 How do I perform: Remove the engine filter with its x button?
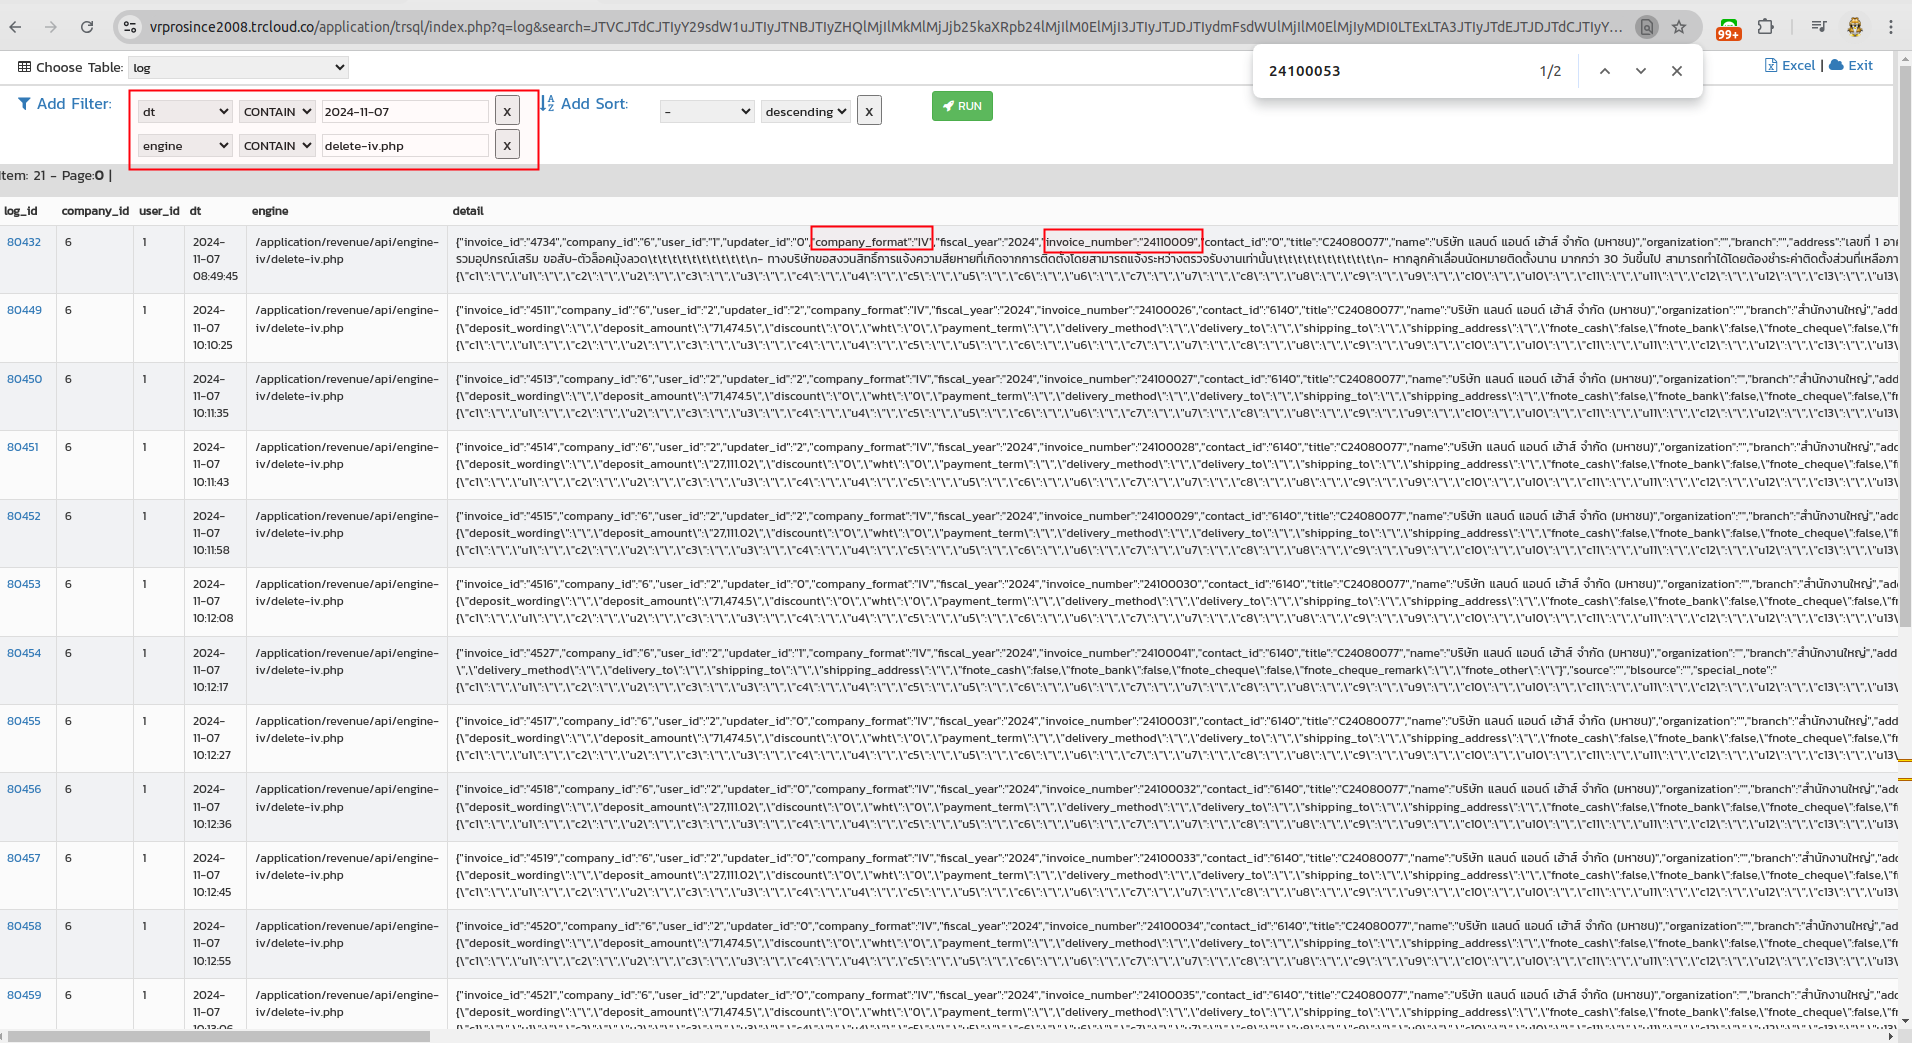(x=507, y=145)
